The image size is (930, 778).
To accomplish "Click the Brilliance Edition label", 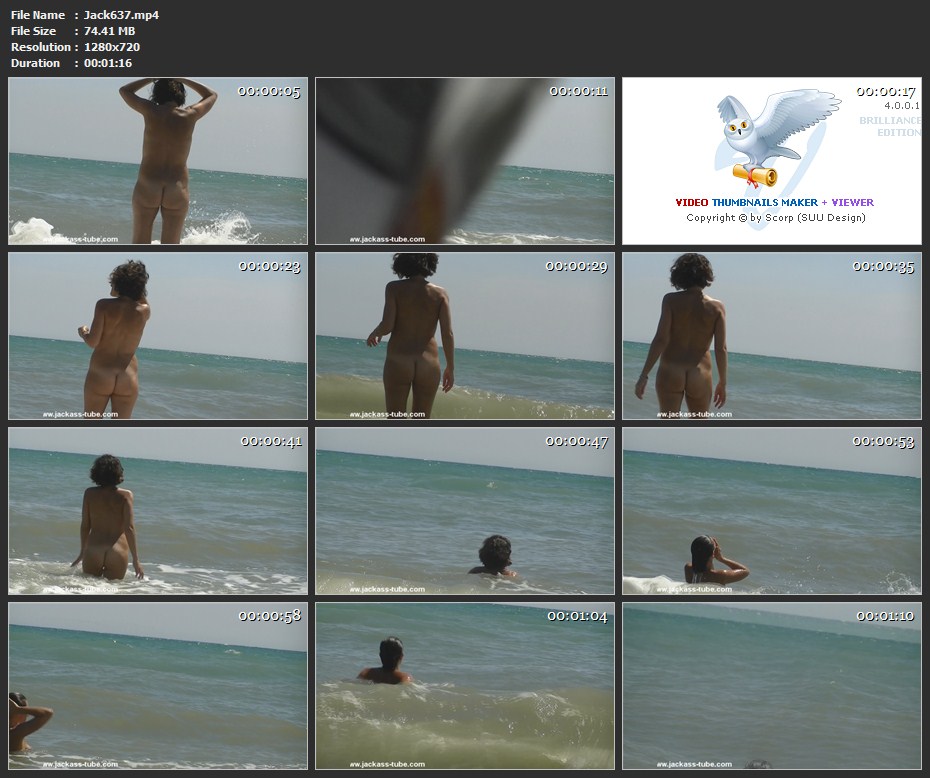I will 889,126.
